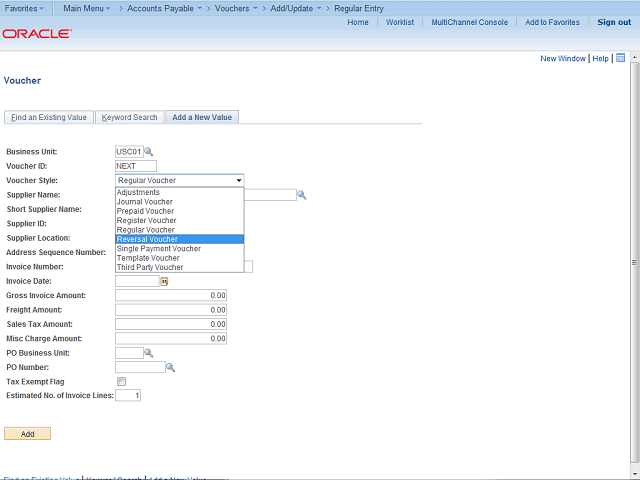Screen dimensions: 640x480
Task: Open the Supplier Name lookup icon
Action: coord(301,195)
